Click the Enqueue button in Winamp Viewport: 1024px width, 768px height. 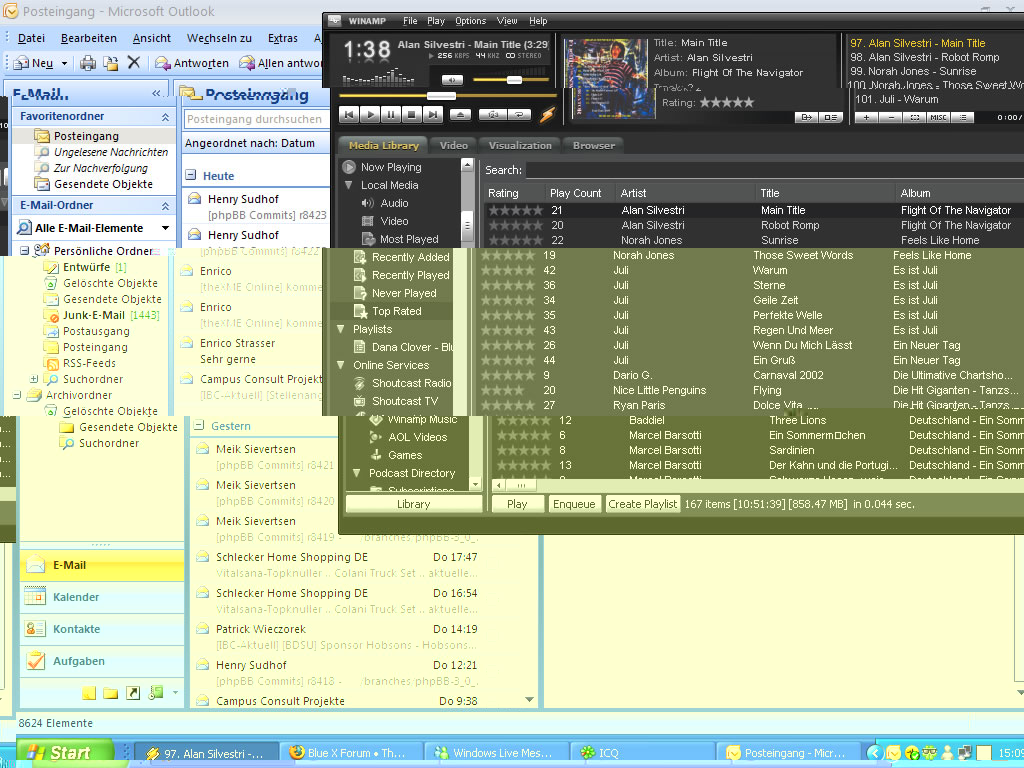click(x=574, y=504)
